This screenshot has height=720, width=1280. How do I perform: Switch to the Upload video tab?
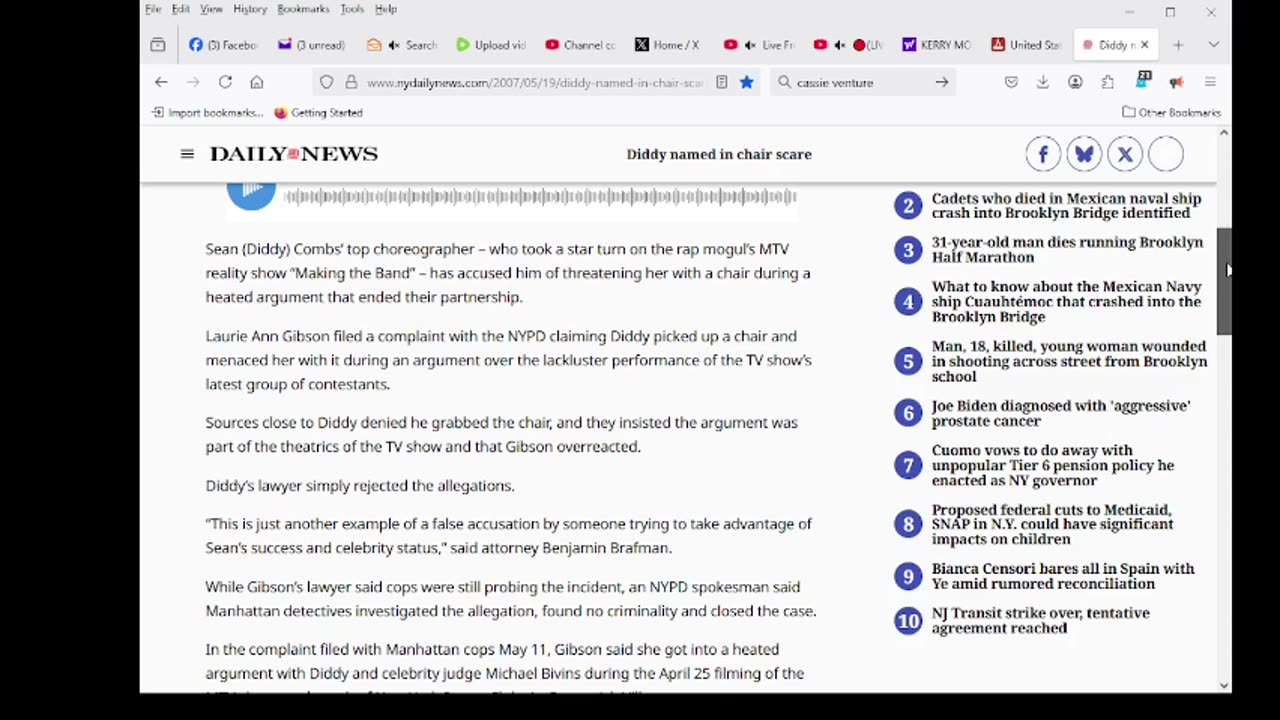(x=490, y=45)
